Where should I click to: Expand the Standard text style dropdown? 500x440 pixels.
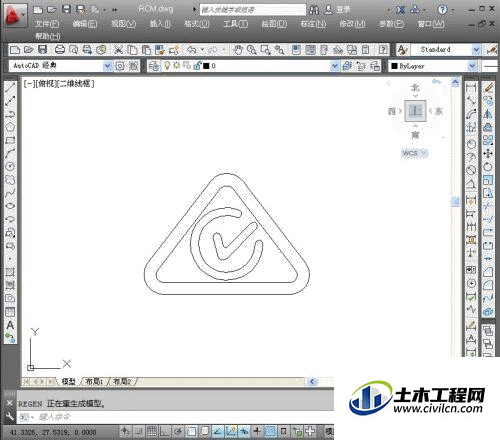tap(476, 50)
